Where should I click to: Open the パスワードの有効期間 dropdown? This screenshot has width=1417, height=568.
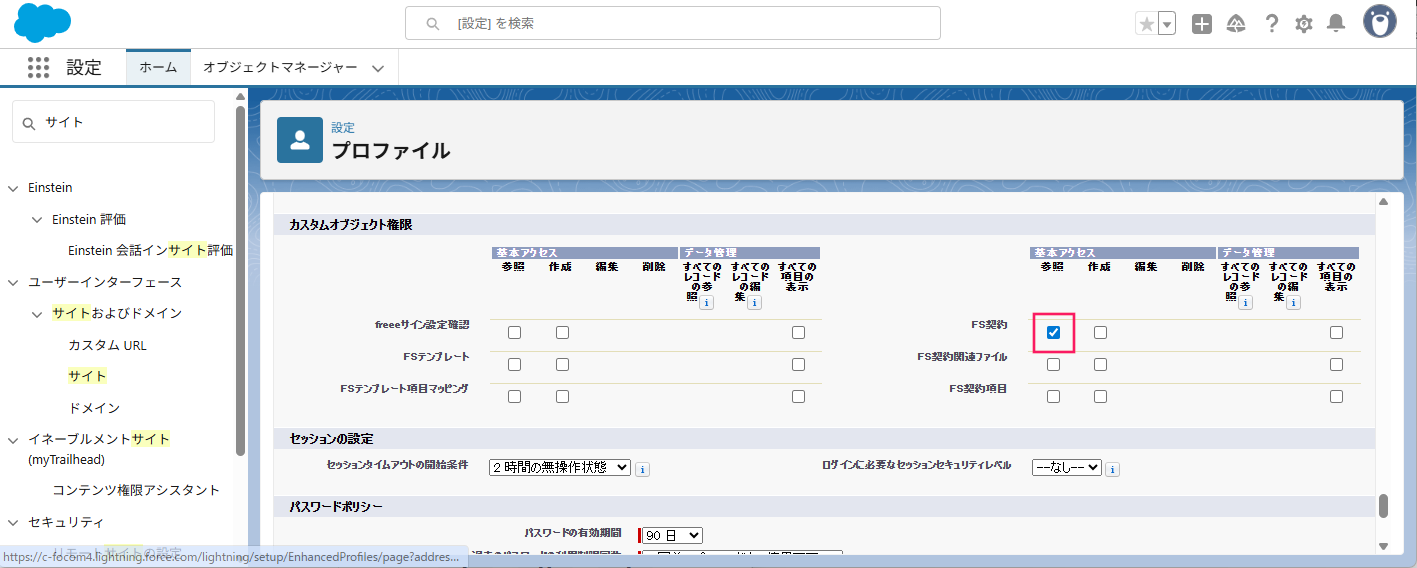672,536
